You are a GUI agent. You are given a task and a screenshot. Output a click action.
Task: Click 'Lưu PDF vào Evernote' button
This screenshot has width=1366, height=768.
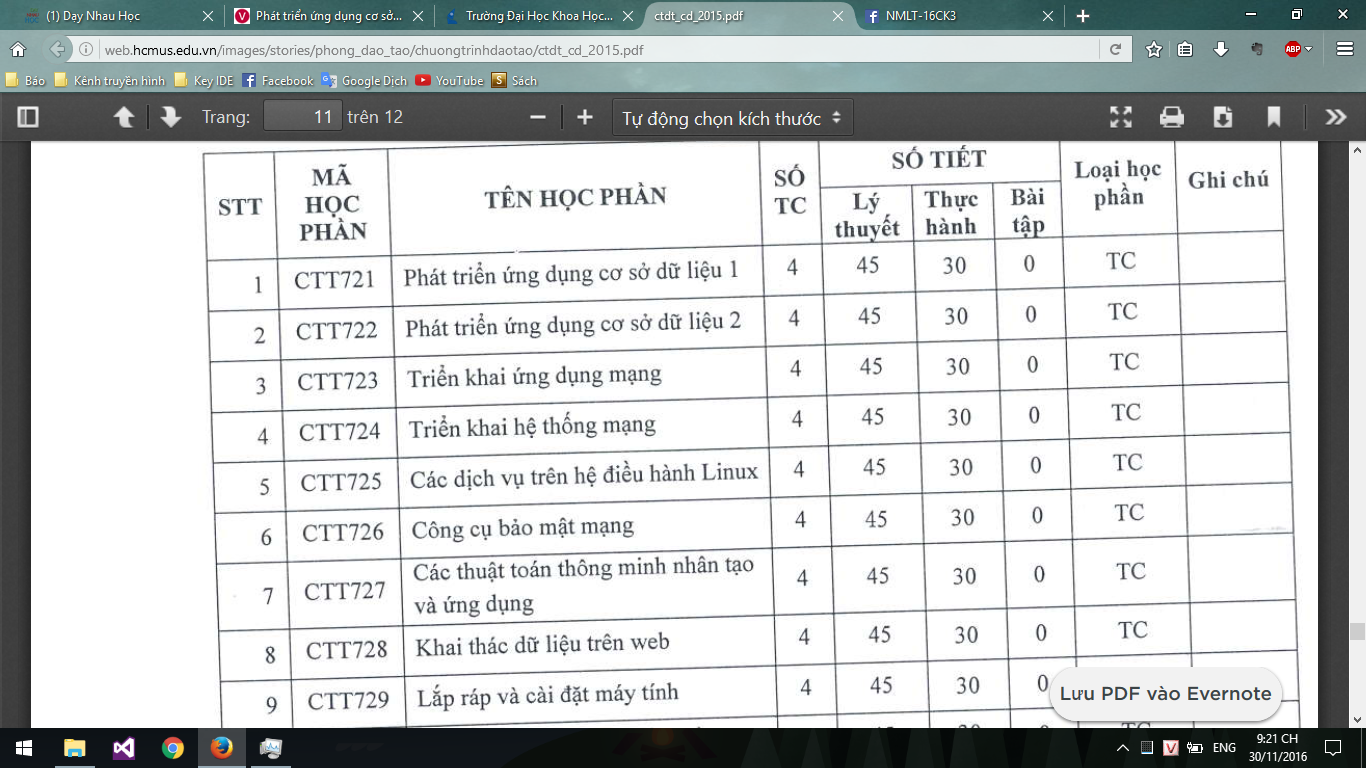coord(1165,693)
